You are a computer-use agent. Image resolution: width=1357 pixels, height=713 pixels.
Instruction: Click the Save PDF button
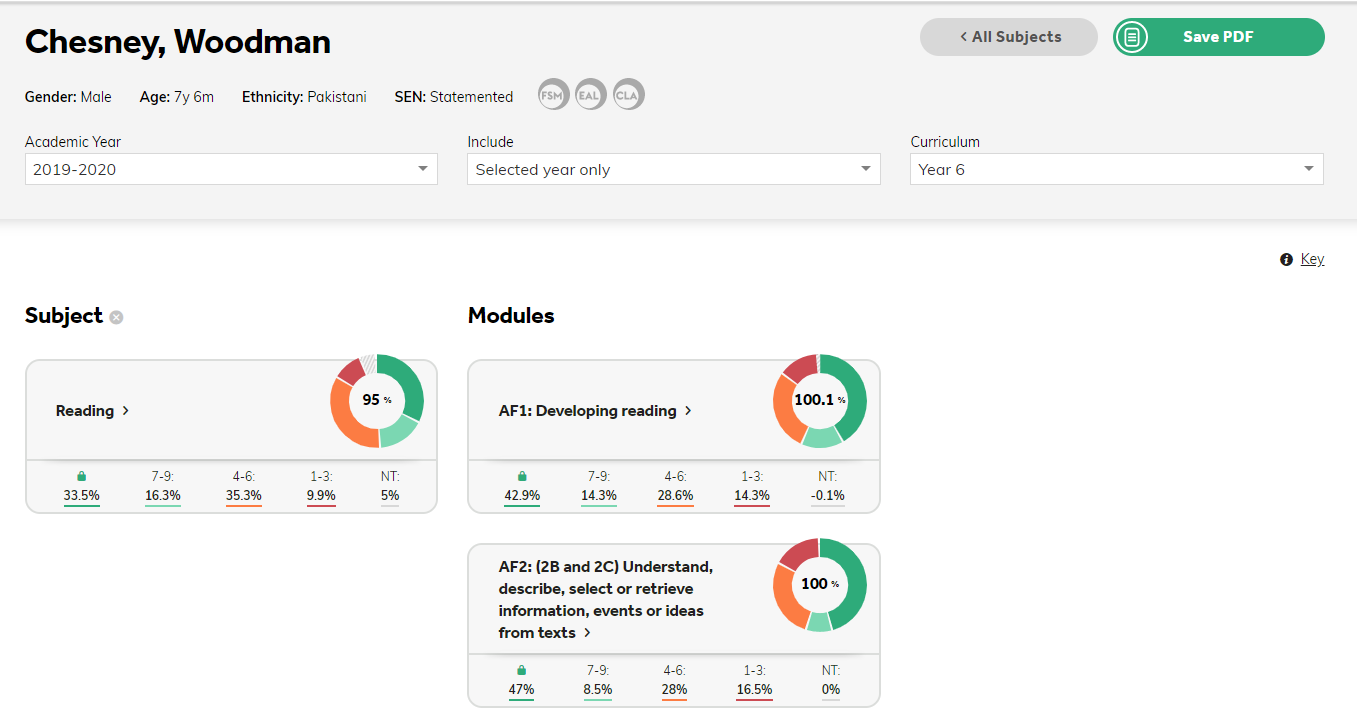tap(1219, 37)
